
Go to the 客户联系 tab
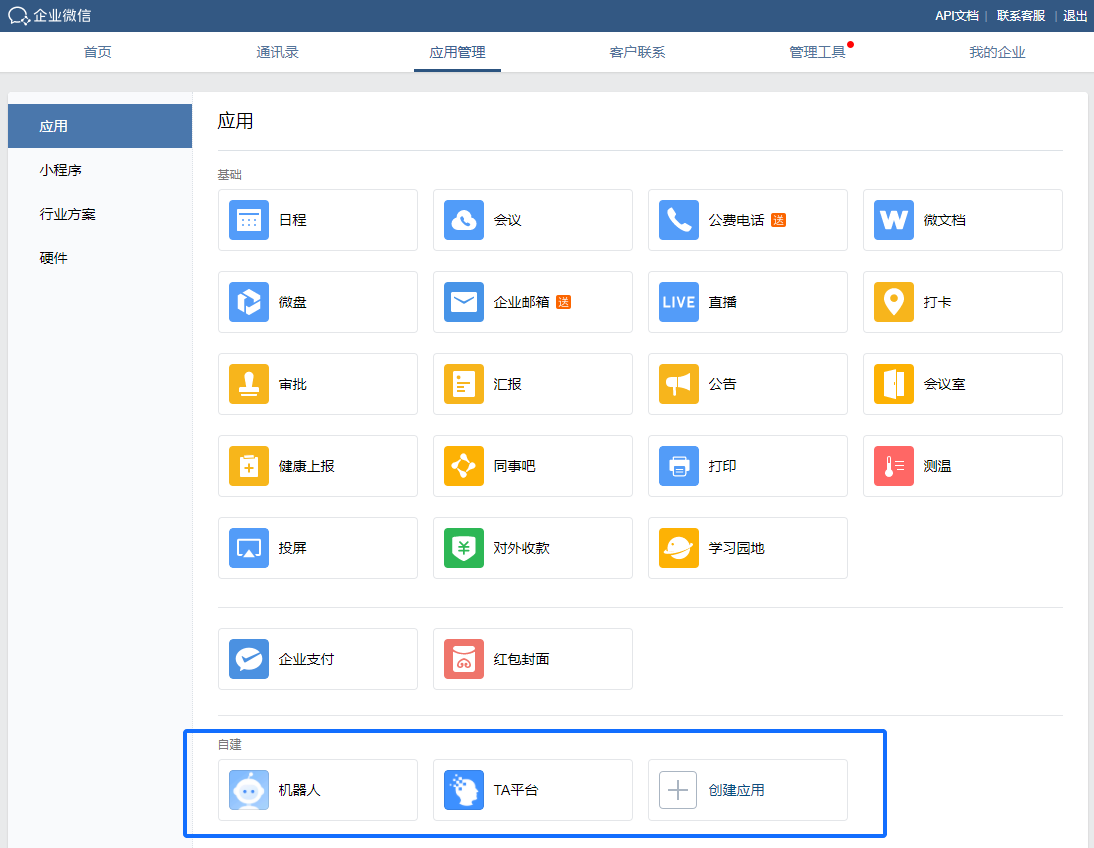637,52
